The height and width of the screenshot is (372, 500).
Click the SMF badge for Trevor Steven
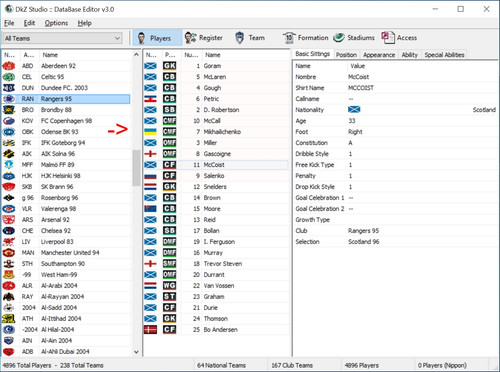169,264
